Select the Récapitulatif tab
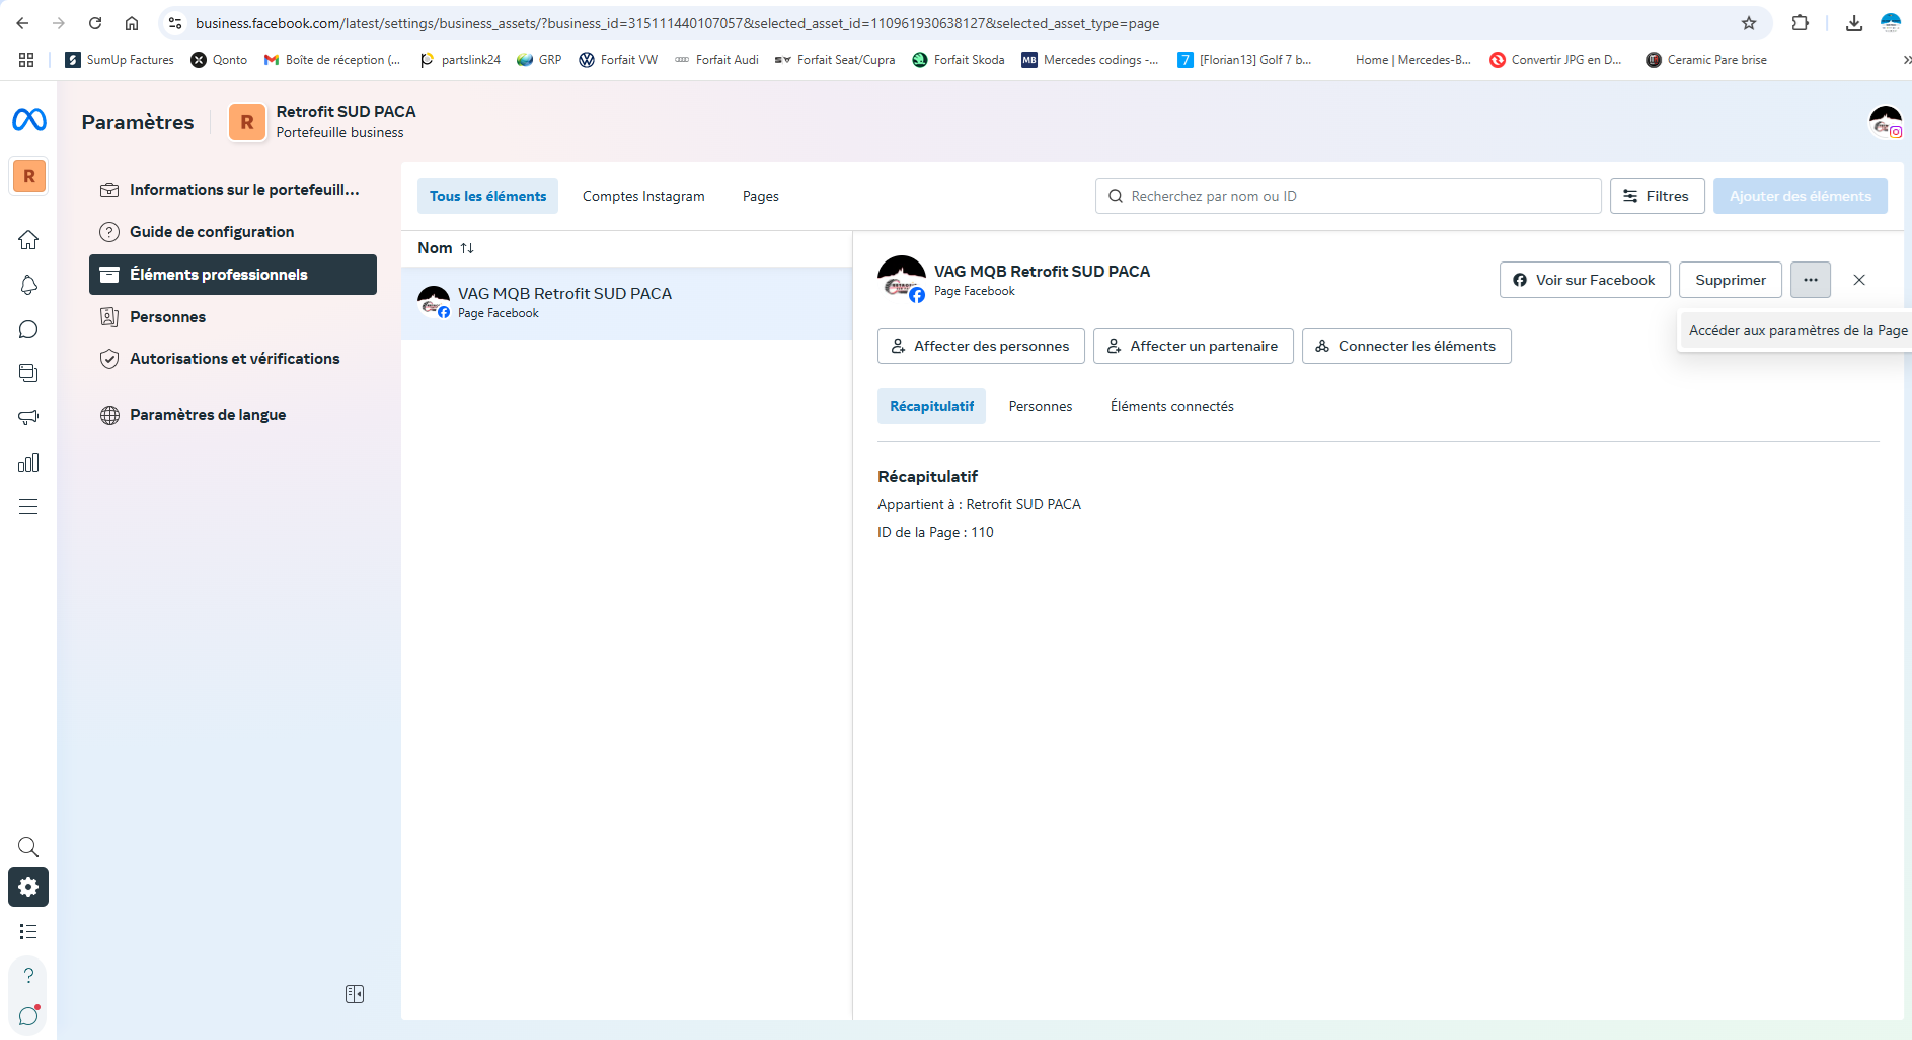This screenshot has height=1040, width=1912. coord(931,406)
